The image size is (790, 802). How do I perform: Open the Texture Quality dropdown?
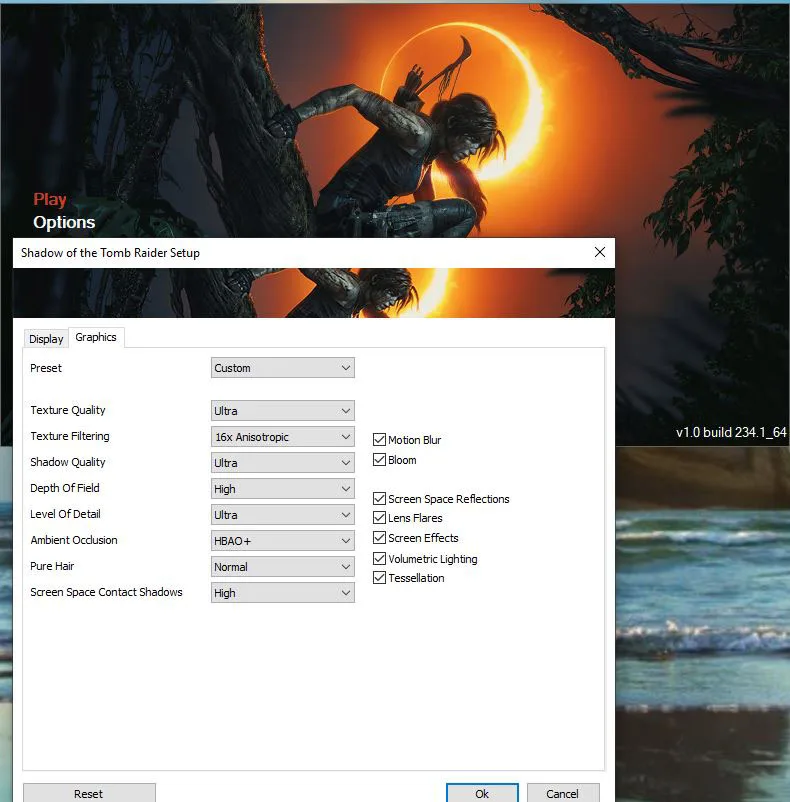coord(283,411)
